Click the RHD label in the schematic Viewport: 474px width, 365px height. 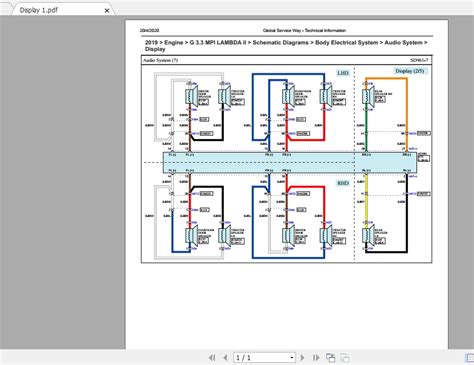(x=343, y=183)
